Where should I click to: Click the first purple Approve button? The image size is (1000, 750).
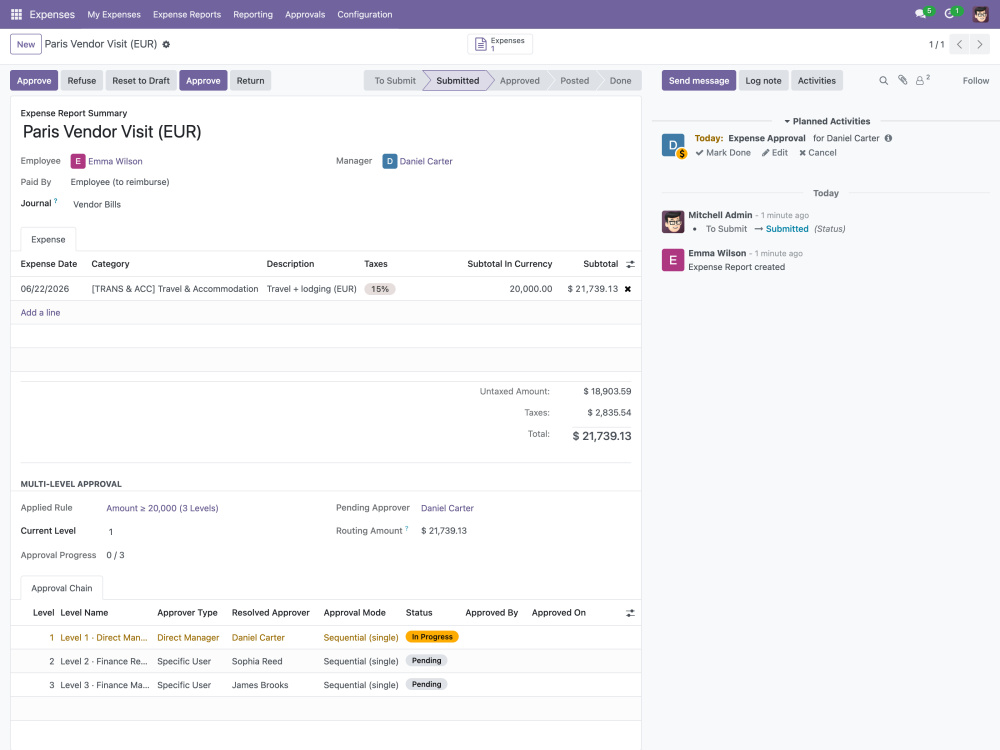pos(34,80)
